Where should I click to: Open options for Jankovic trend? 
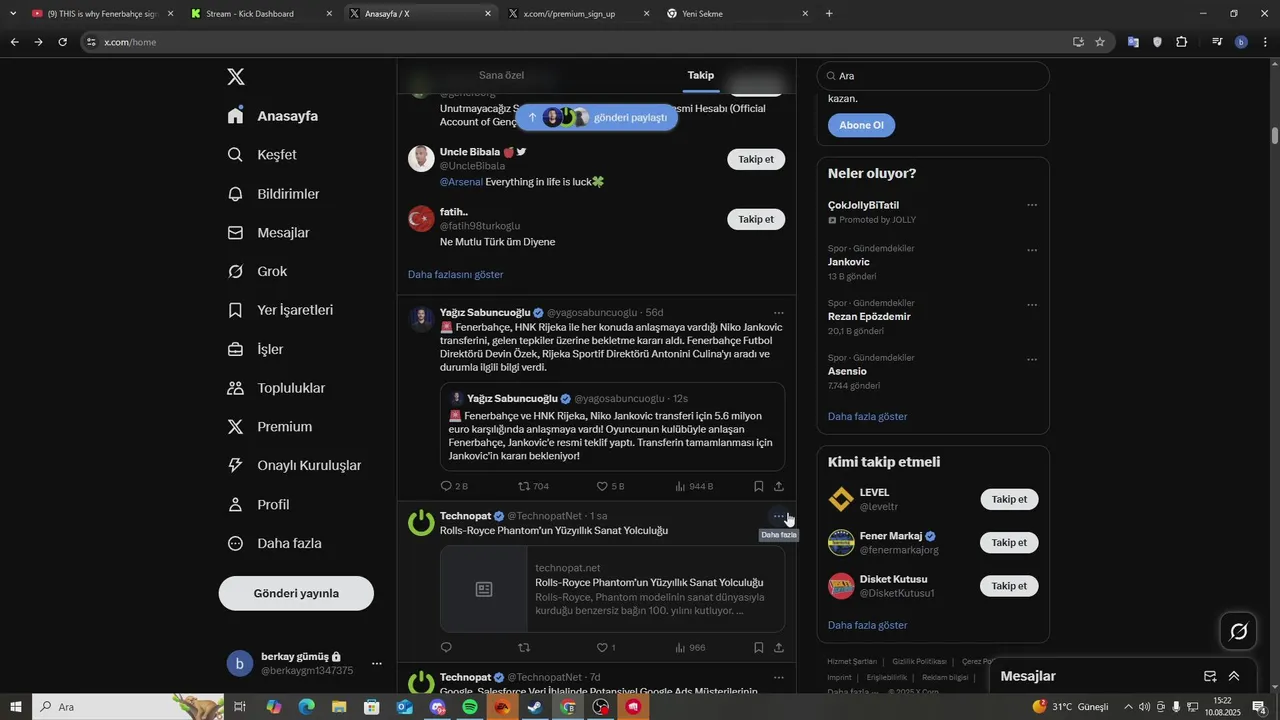tap(1032, 250)
